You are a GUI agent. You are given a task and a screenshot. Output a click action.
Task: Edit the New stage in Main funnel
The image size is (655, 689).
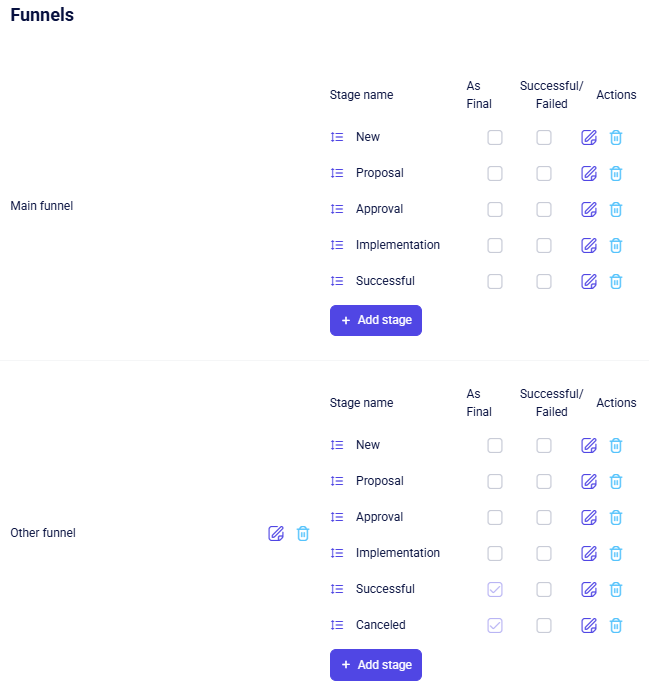589,138
